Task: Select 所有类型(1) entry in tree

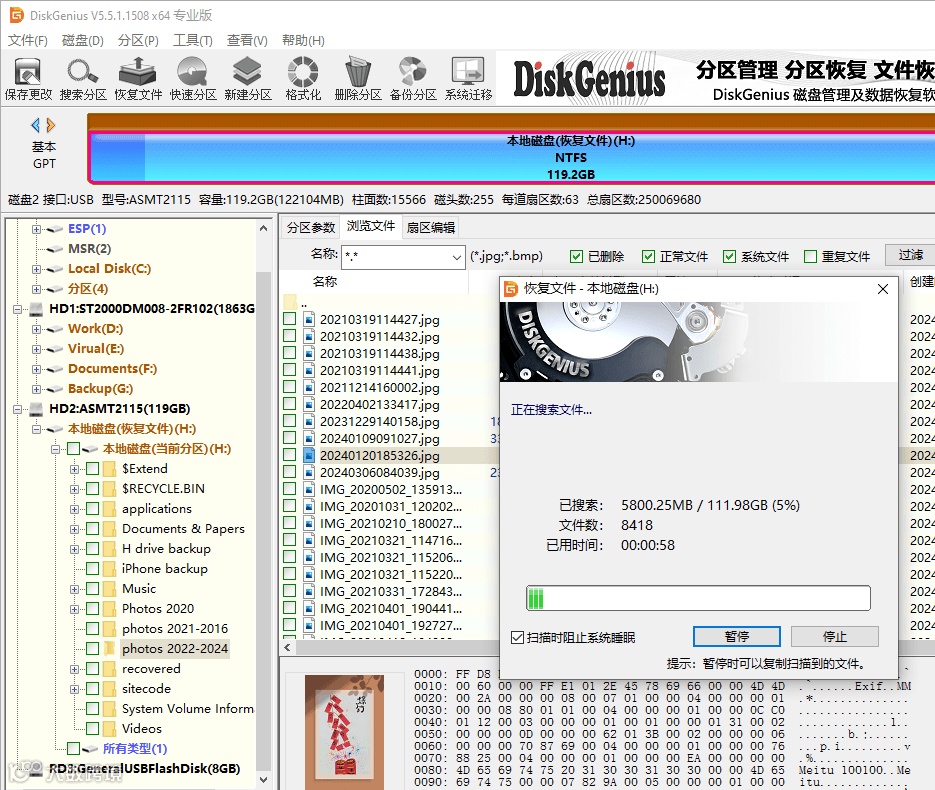Action: [x=135, y=749]
